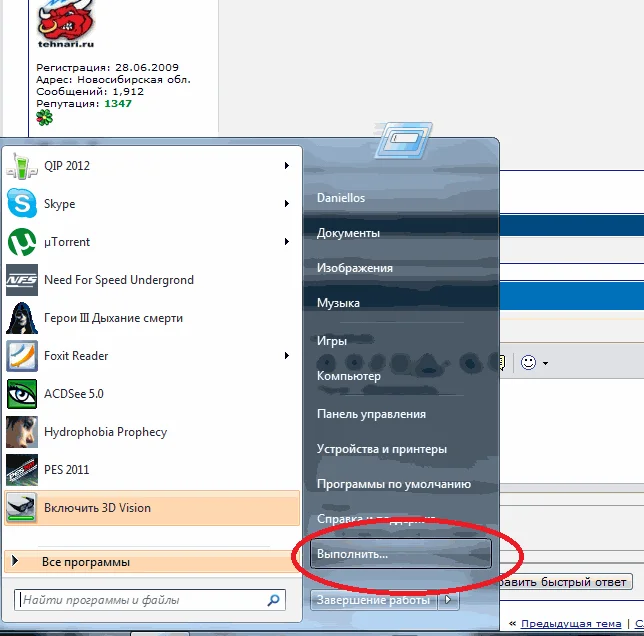The height and width of the screenshot is (636, 644).
Task: Open Изображения in Start menu
Action: pos(355,268)
